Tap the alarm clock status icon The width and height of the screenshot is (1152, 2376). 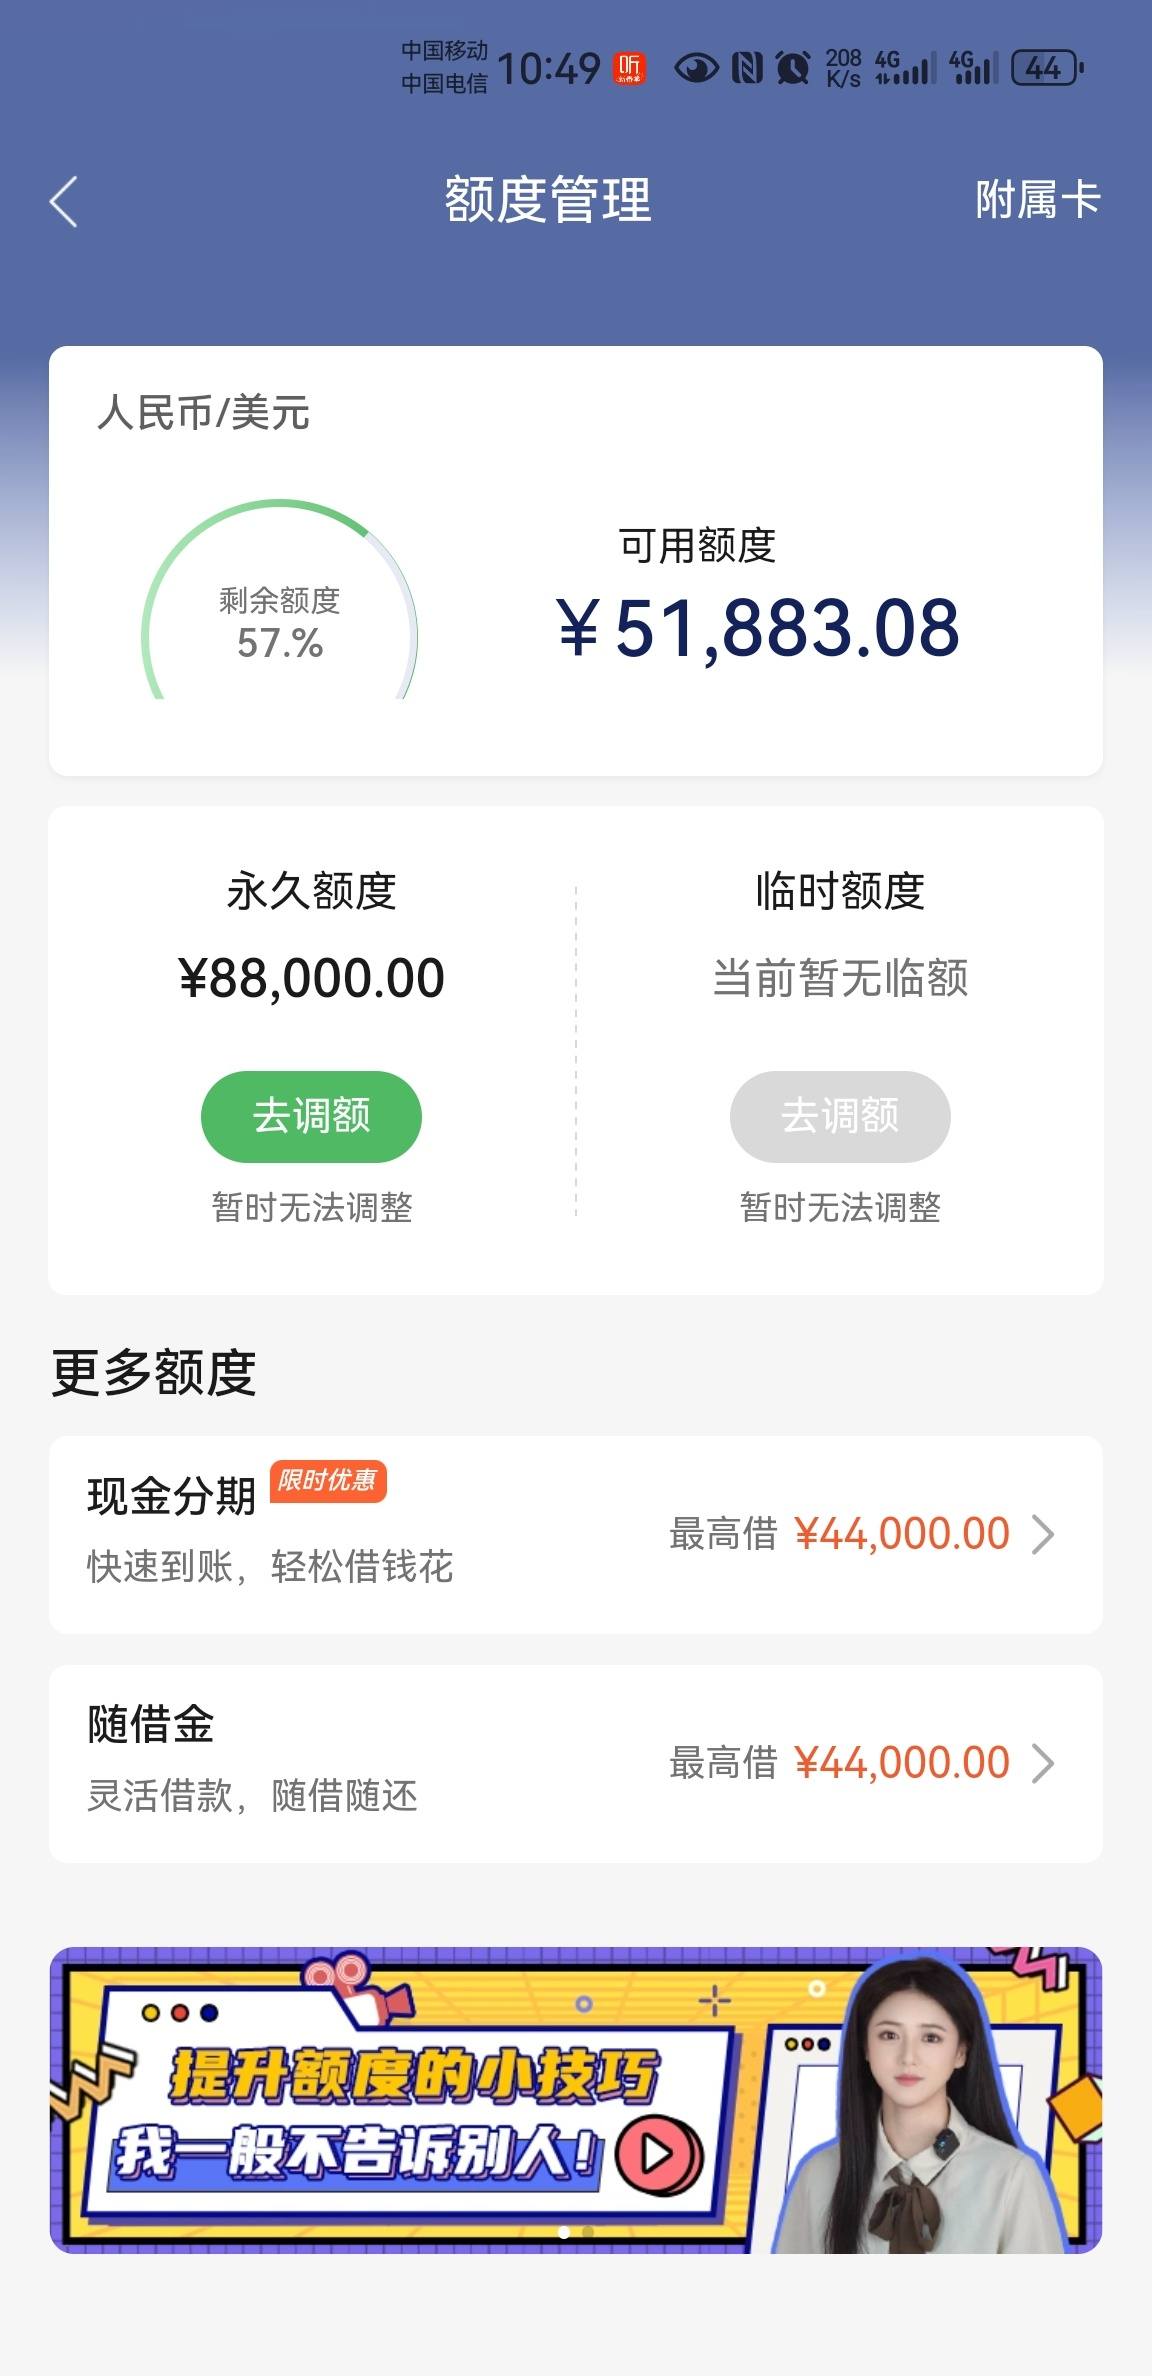[x=793, y=68]
